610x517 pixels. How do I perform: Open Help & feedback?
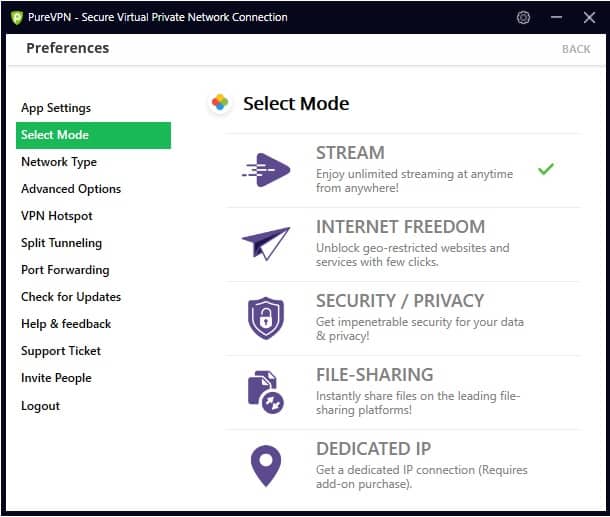[66, 324]
